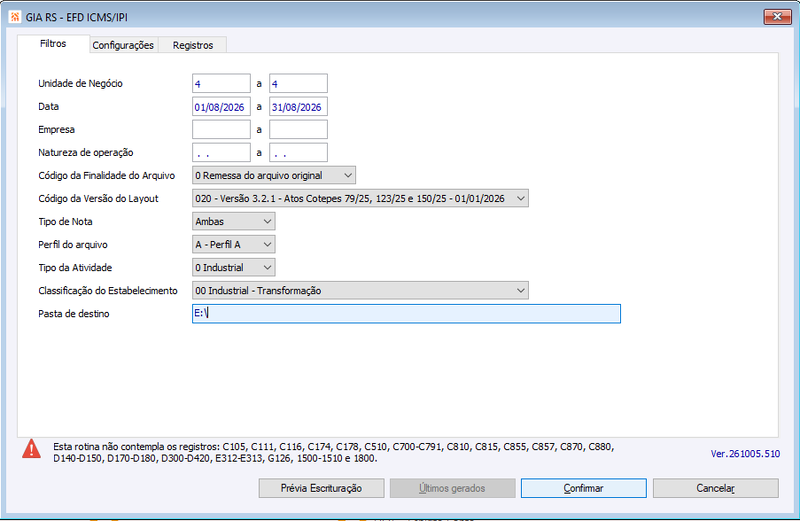Click the Unidade de Negócio end field
This screenshot has width=800, height=521.
(x=298, y=84)
